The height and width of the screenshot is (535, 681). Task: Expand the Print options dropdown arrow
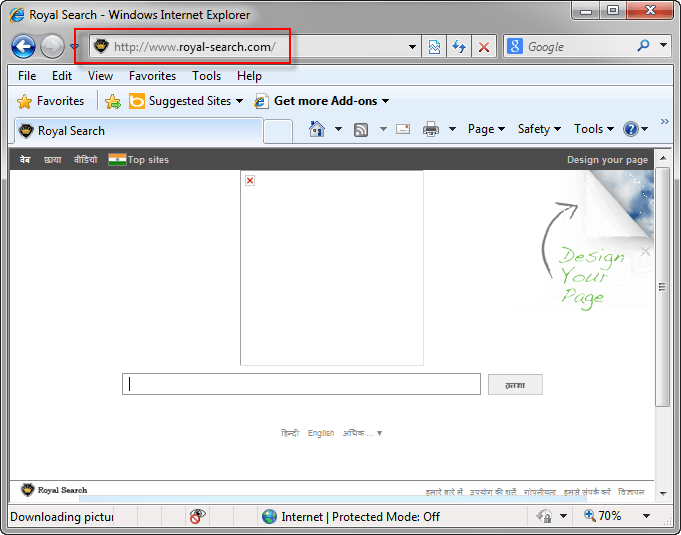[x=452, y=129]
